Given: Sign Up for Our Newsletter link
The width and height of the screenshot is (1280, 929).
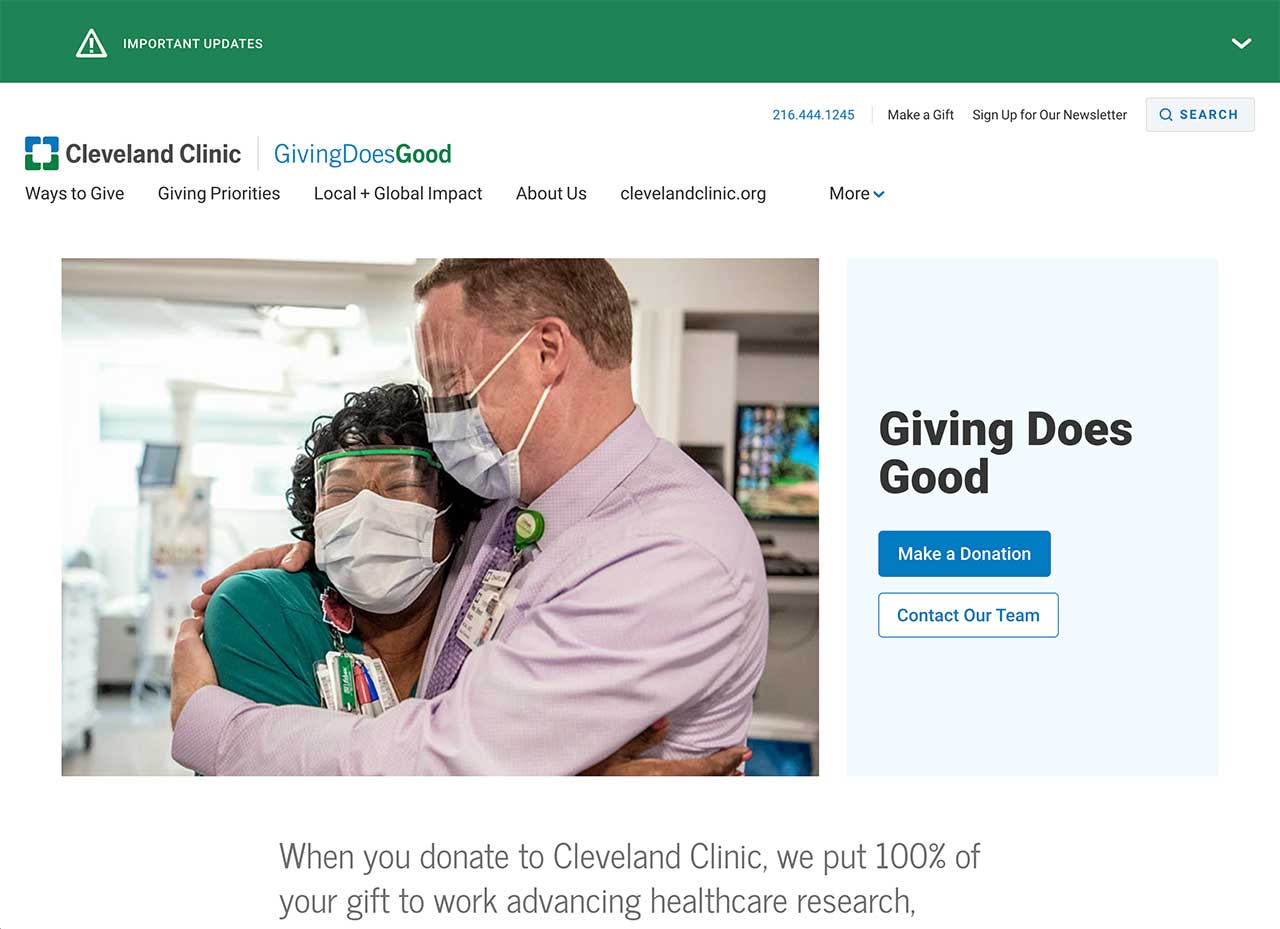Looking at the screenshot, I should (1050, 115).
